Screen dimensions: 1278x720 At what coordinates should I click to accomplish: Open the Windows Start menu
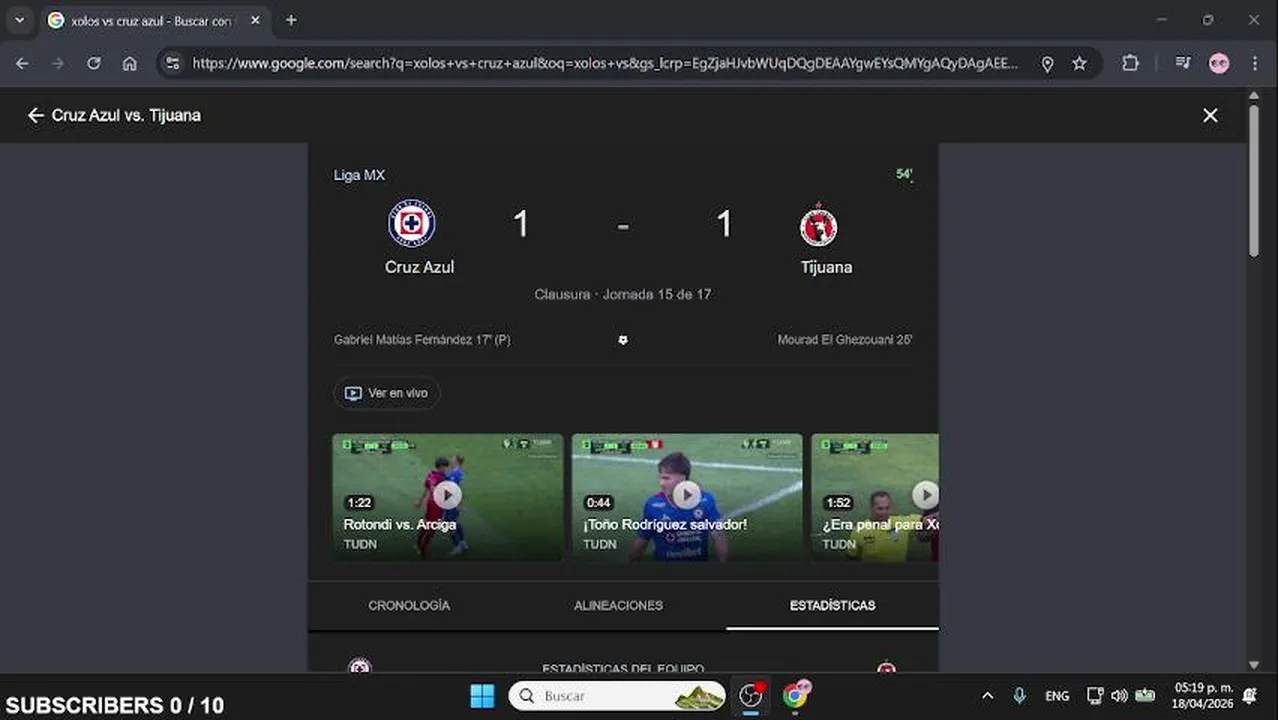482,696
